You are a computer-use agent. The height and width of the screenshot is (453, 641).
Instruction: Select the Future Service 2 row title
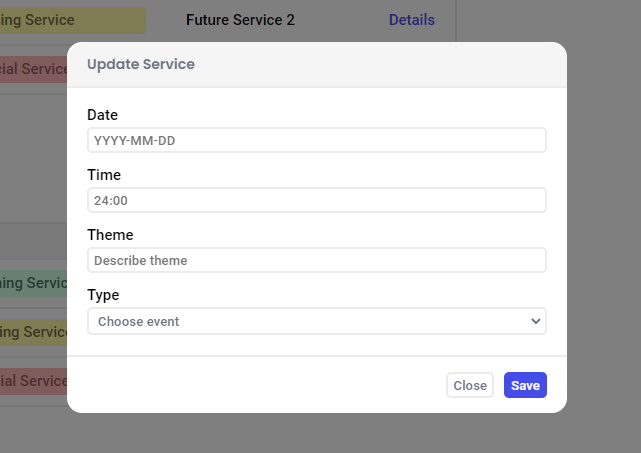[240, 20]
